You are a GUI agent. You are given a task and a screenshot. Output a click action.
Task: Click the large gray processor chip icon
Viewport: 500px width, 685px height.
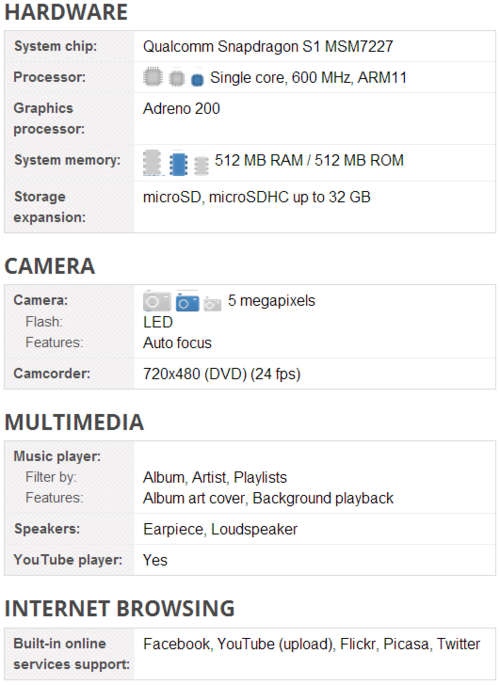click(x=153, y=77)
